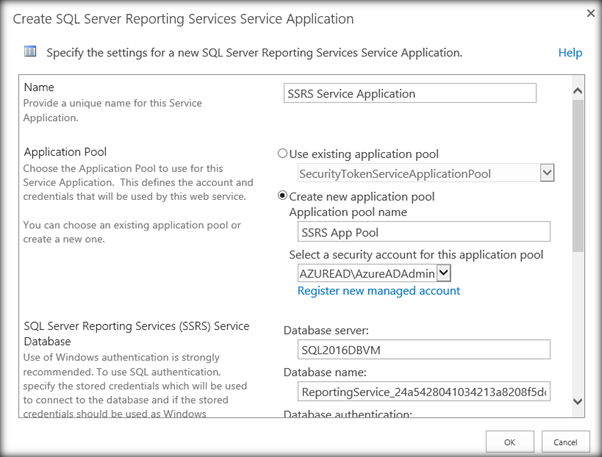This screenshot has width=602, height=457.
Task: Open the SecurityTokenServiceApplicationPool dropdown
Action: coord(546,174)
